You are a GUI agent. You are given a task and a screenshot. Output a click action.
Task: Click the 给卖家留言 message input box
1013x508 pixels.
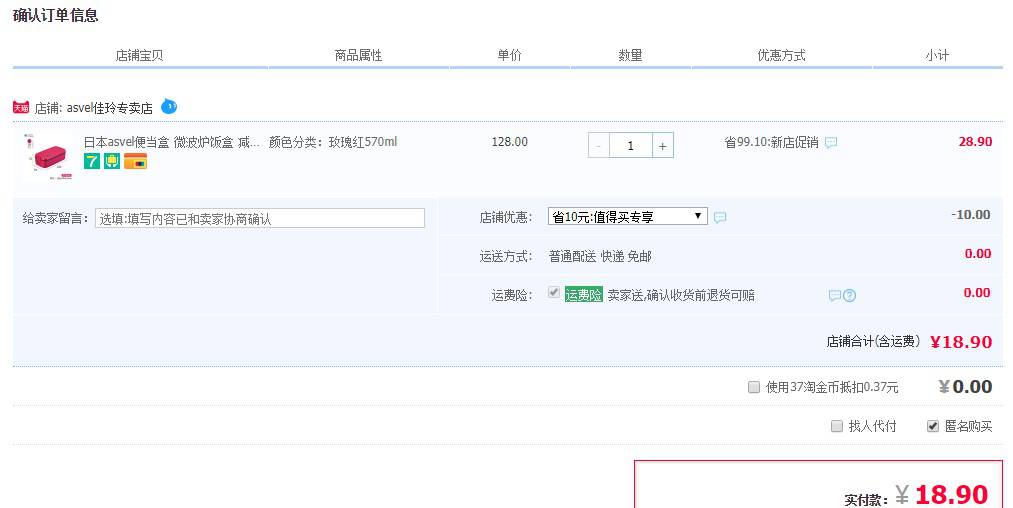260,218
